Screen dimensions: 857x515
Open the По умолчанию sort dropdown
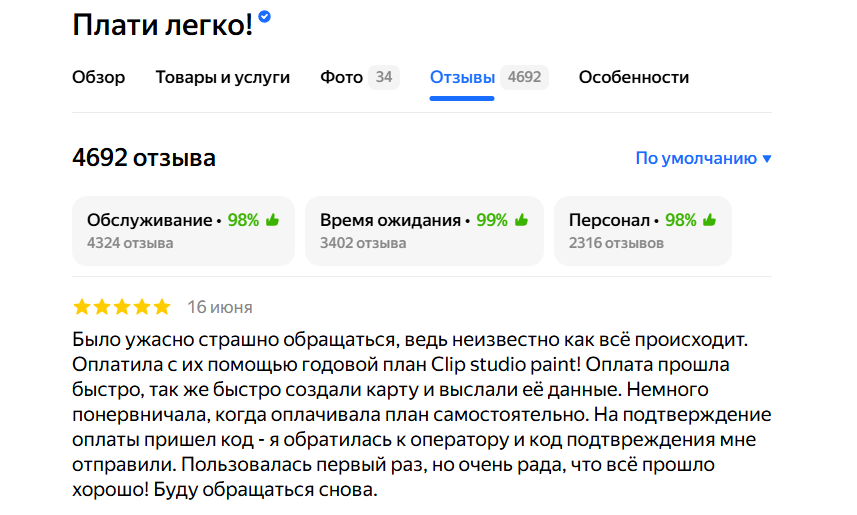point(696,158)
